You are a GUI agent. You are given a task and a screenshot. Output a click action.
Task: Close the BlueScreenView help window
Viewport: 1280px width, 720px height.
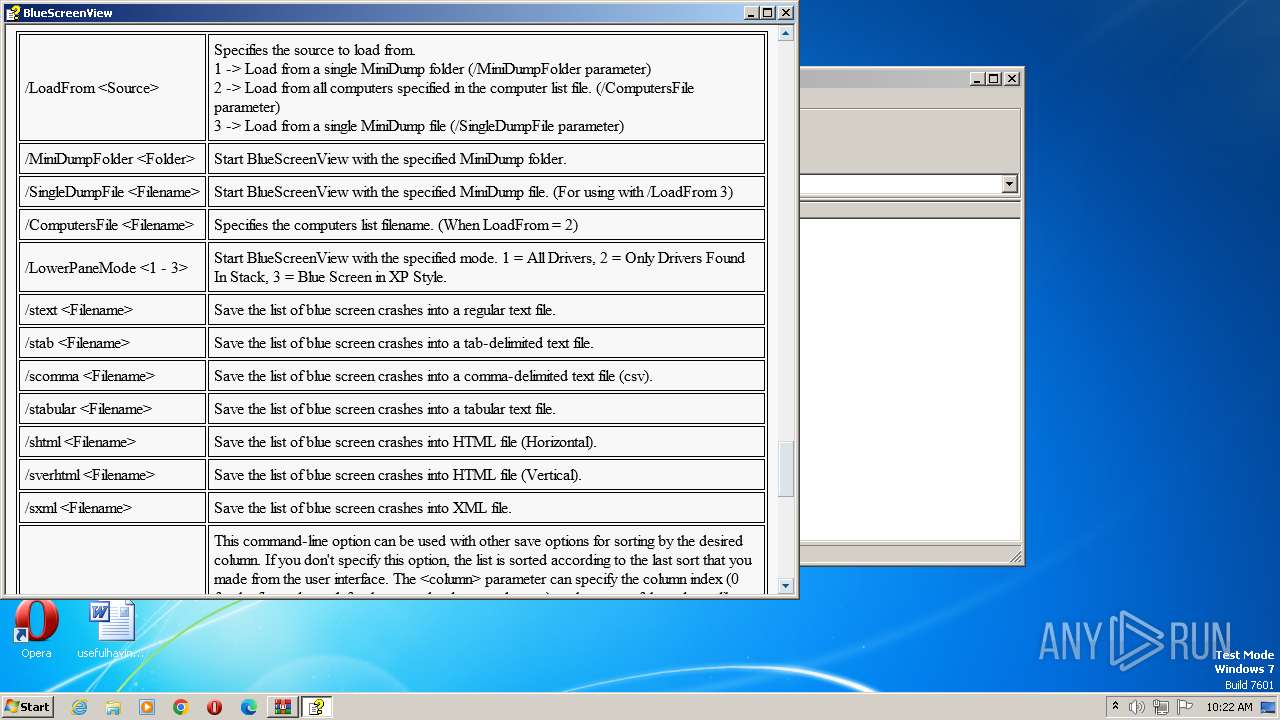(x=785, y=13)
